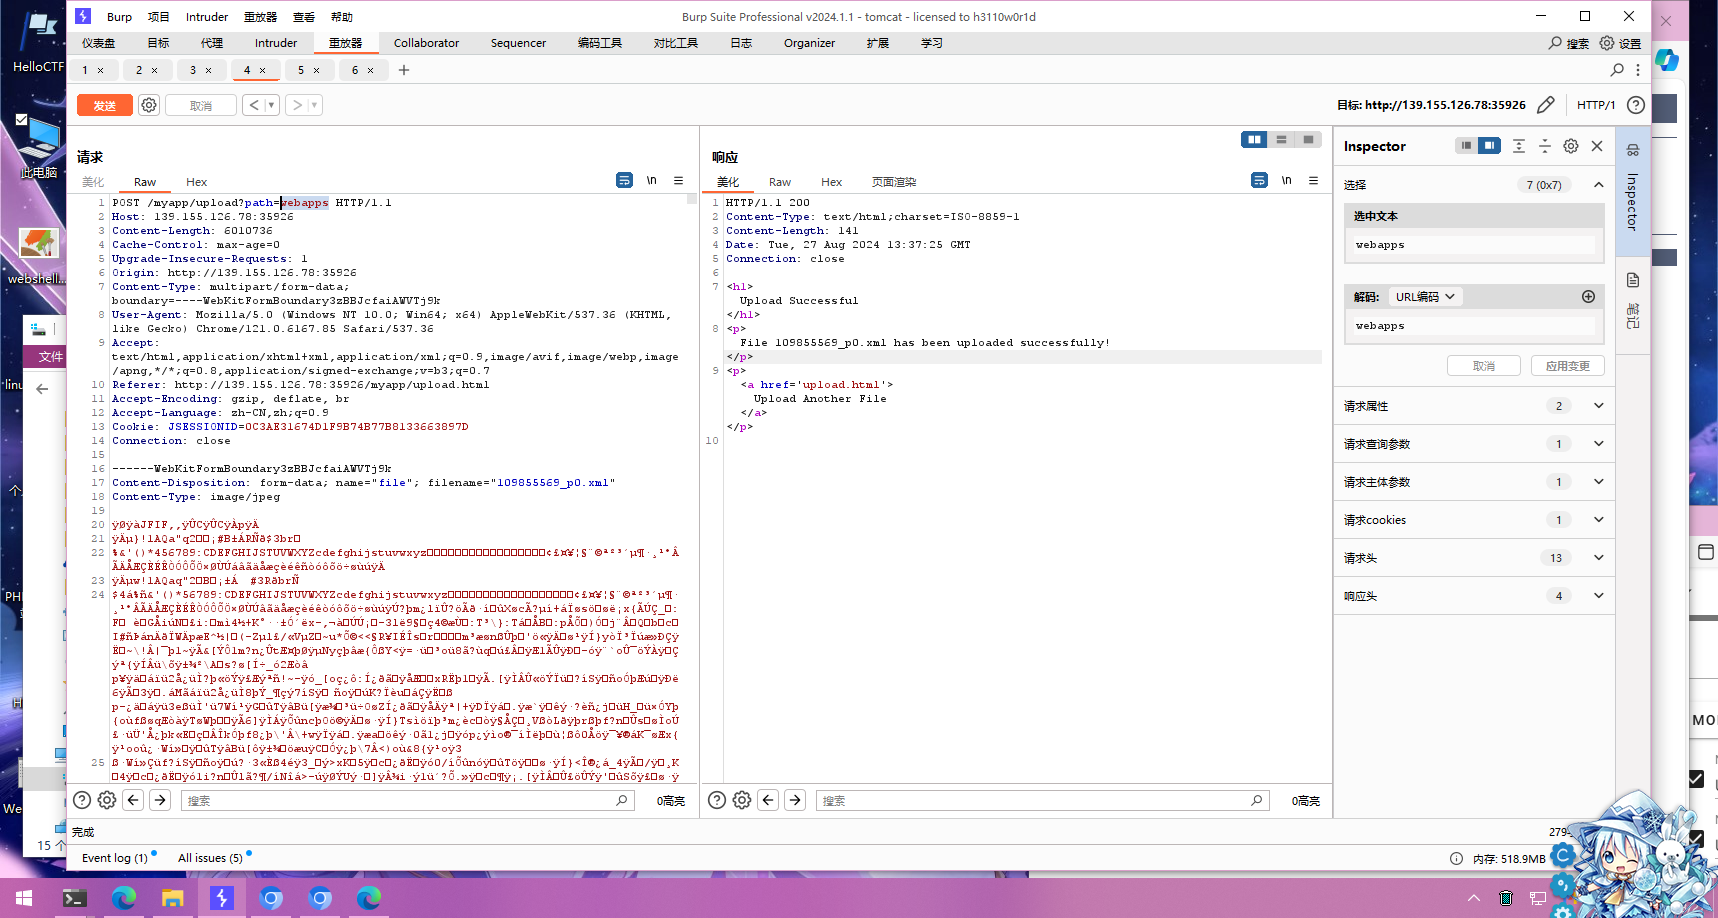
Task: Click the 应用变更 apply changes button
Action: (1567, 366)
